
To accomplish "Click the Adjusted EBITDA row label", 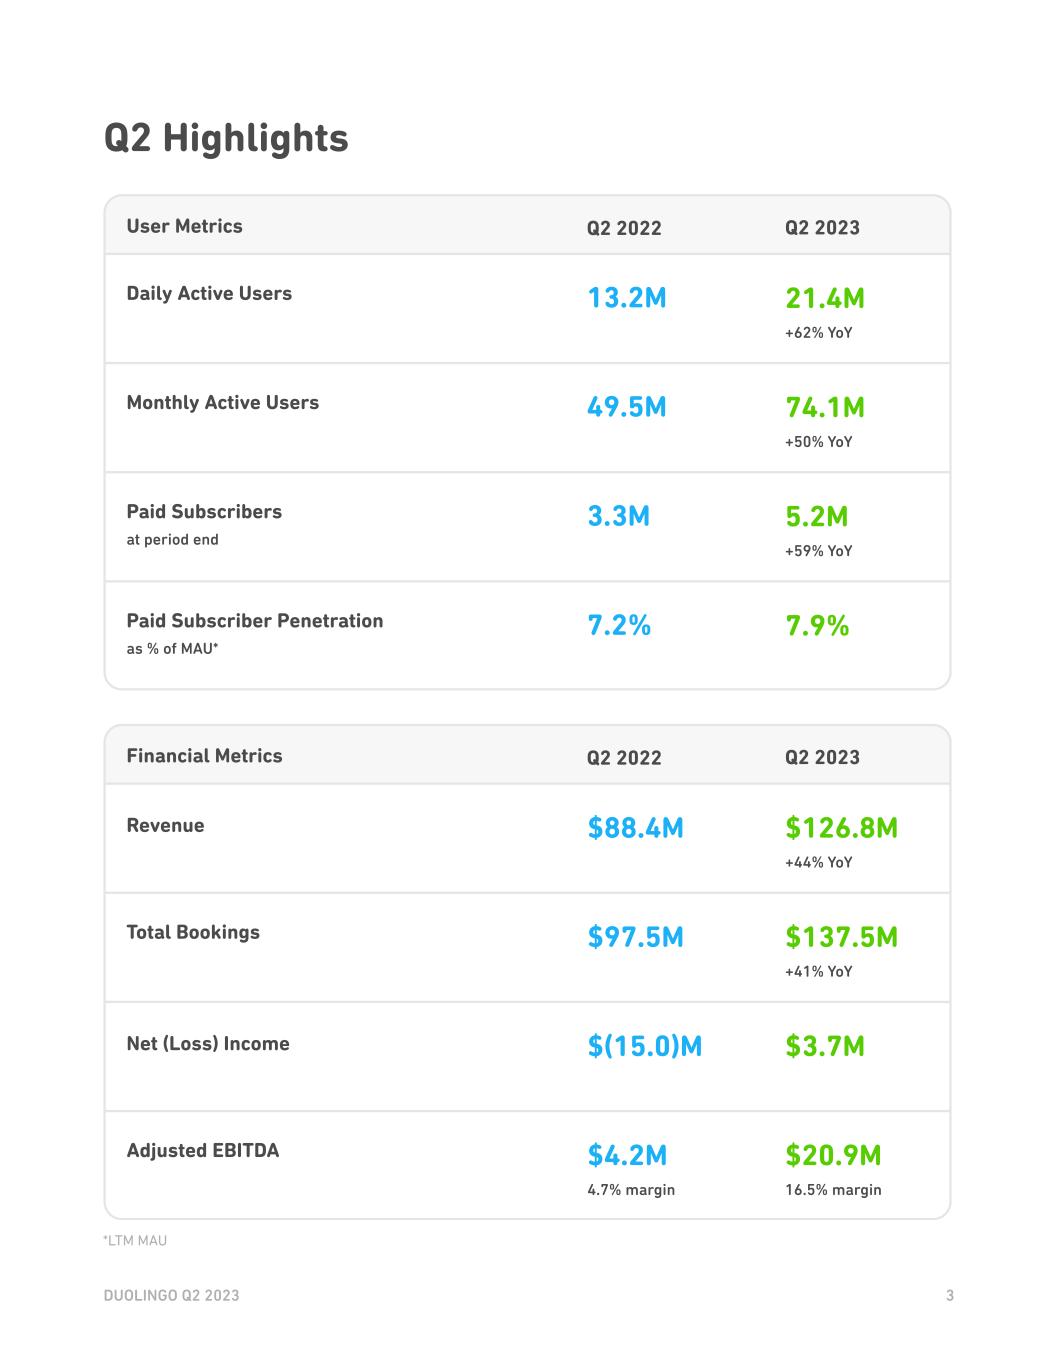I will 203,1150.
